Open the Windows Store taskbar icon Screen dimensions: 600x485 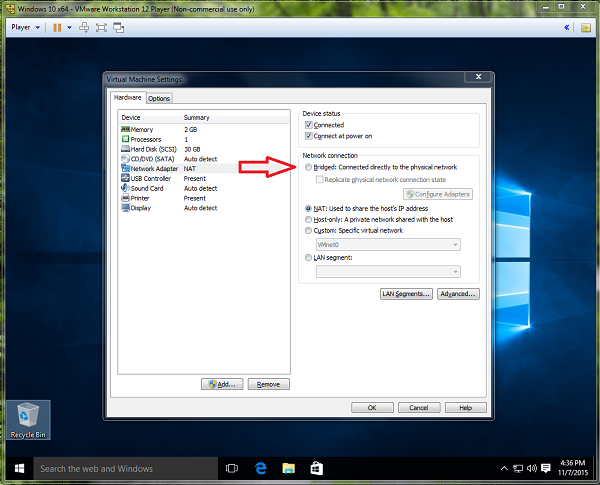point(316,469)
